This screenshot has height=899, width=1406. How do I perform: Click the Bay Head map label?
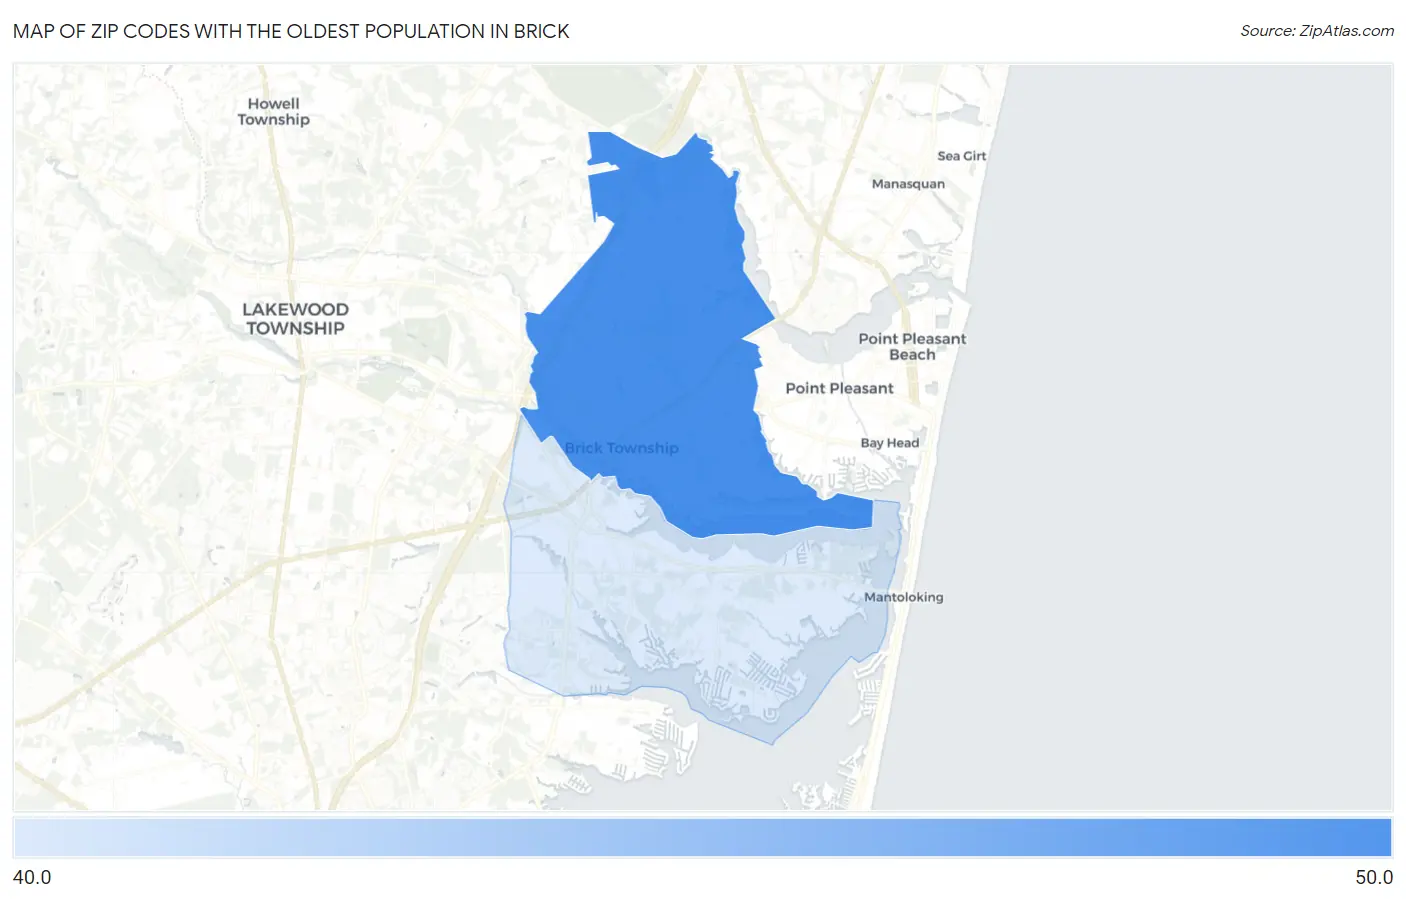(x=889, y=443)
